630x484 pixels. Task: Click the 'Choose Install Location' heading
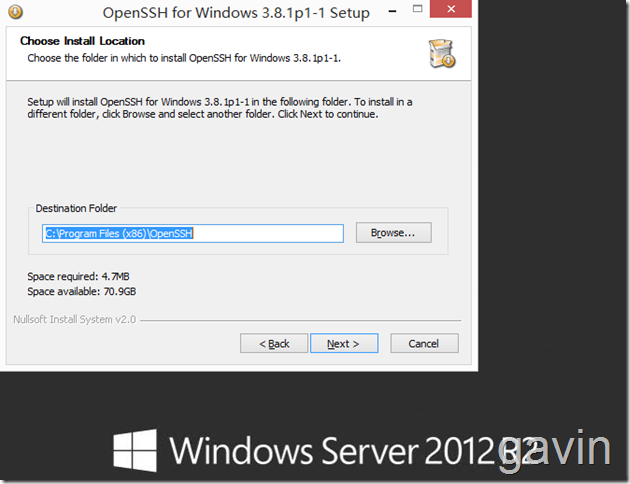tap(82, 41)
